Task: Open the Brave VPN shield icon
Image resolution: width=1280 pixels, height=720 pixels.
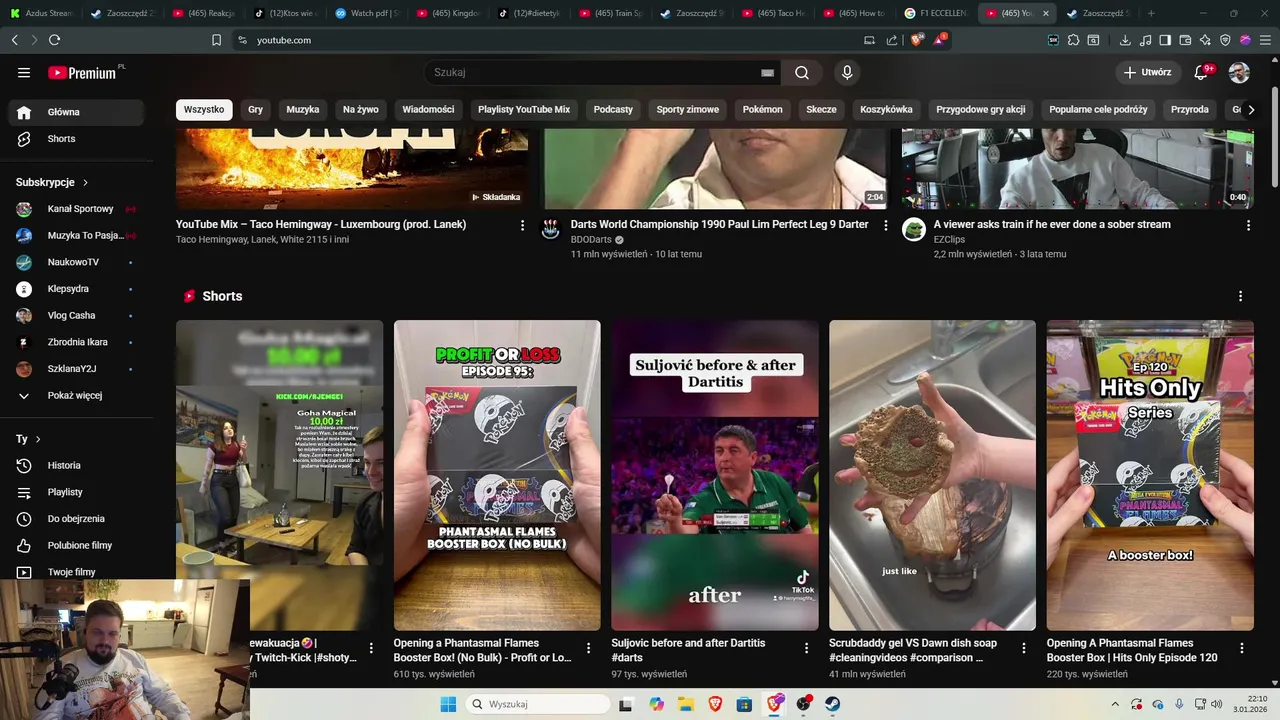Action: [x=1225, y=40]
